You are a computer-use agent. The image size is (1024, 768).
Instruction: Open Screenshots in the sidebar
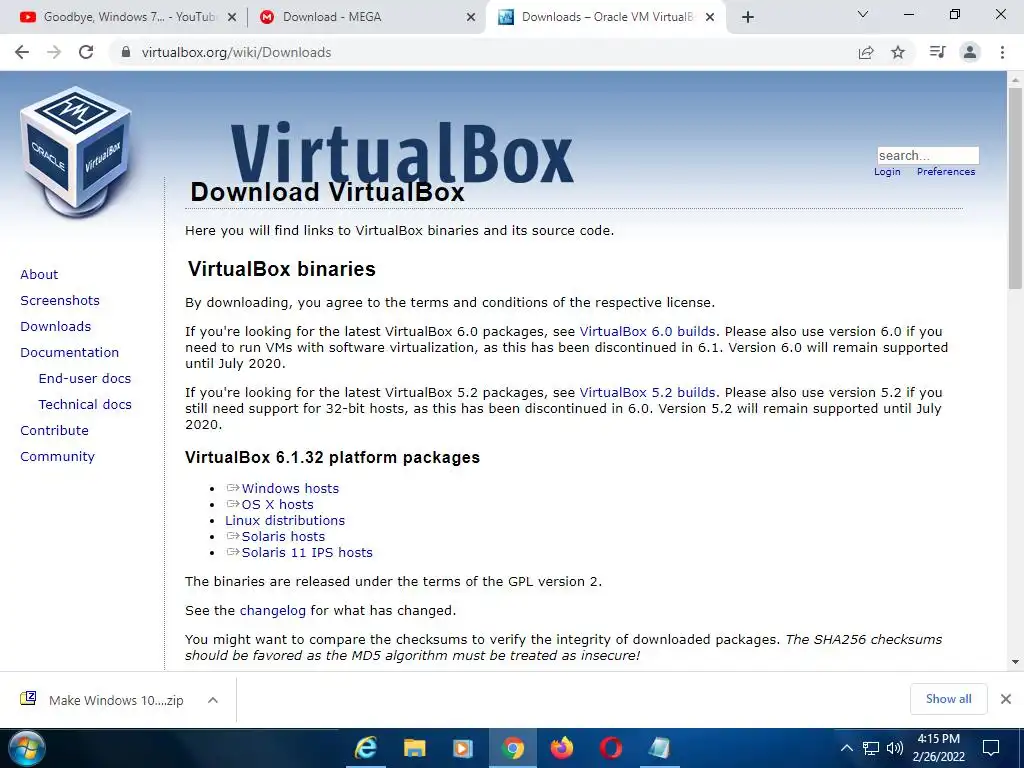point(60,300)
